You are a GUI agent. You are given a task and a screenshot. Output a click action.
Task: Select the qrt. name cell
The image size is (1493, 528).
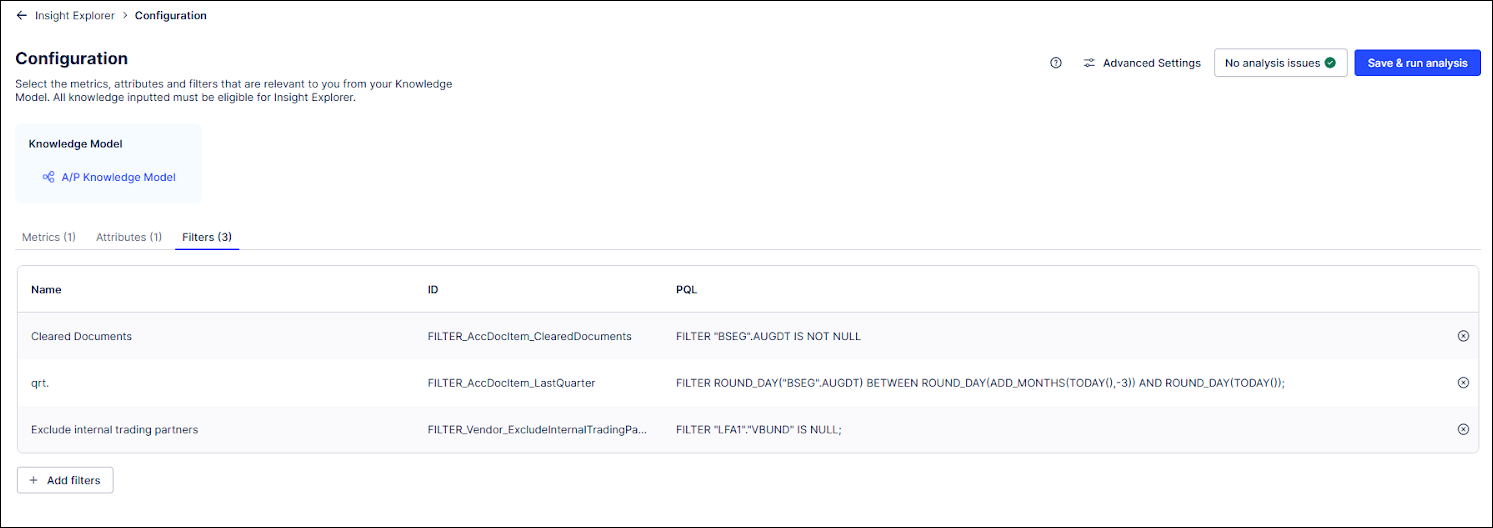40,383
